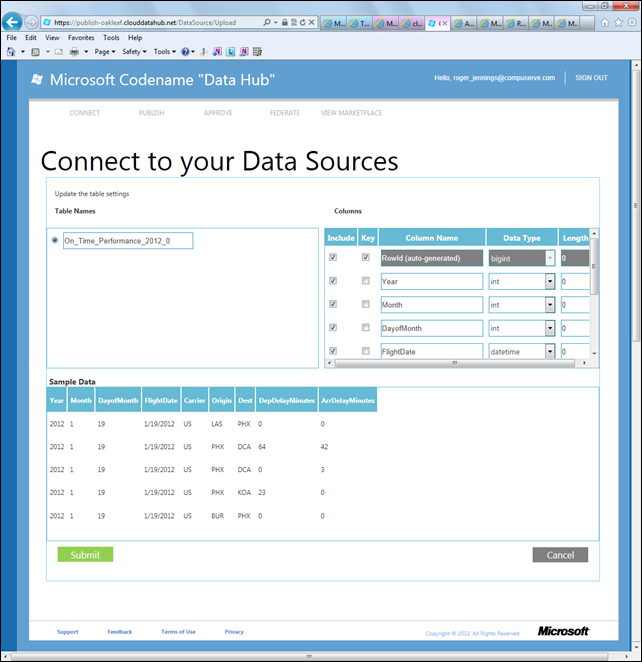Image resolution: width=642 pixels, height=662 pixels.
Task: Uncheck Include for the FlightDate column
Action: [x=333, y=351]
